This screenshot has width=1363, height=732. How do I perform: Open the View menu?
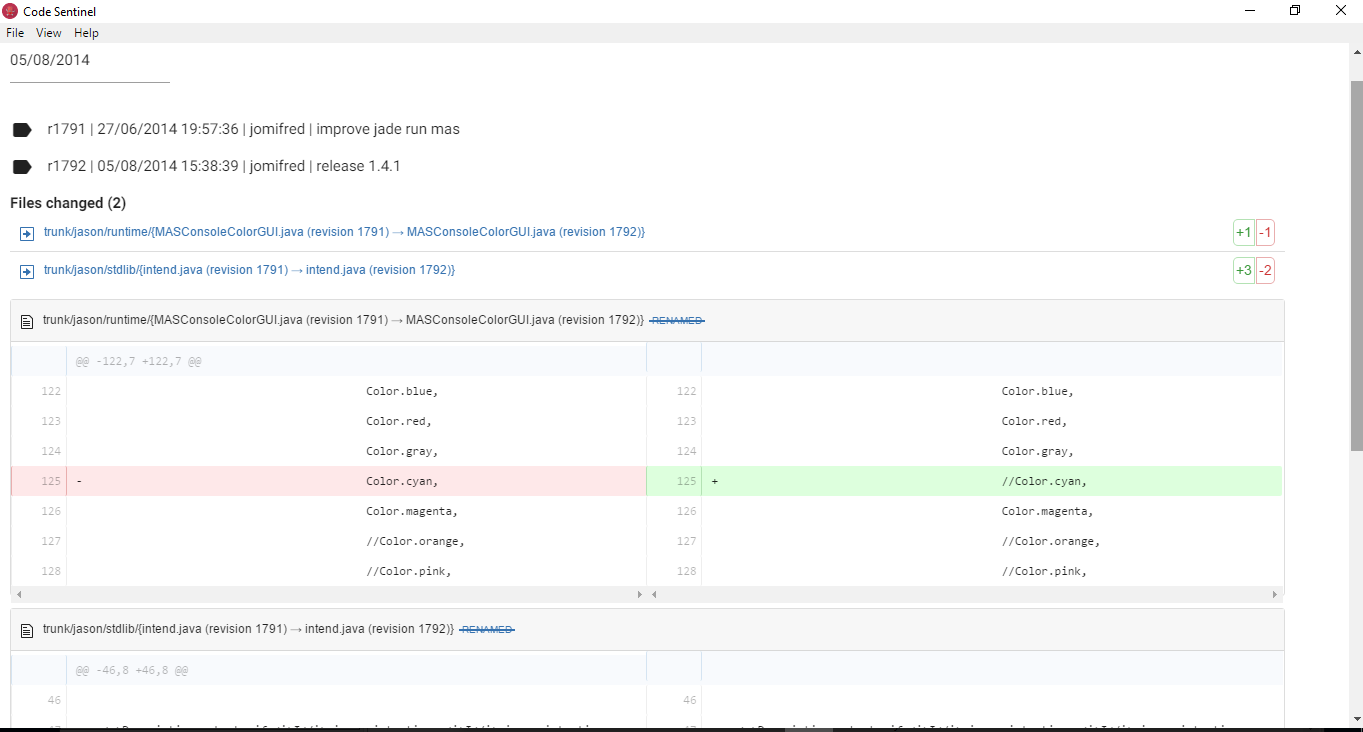(49, 33)
